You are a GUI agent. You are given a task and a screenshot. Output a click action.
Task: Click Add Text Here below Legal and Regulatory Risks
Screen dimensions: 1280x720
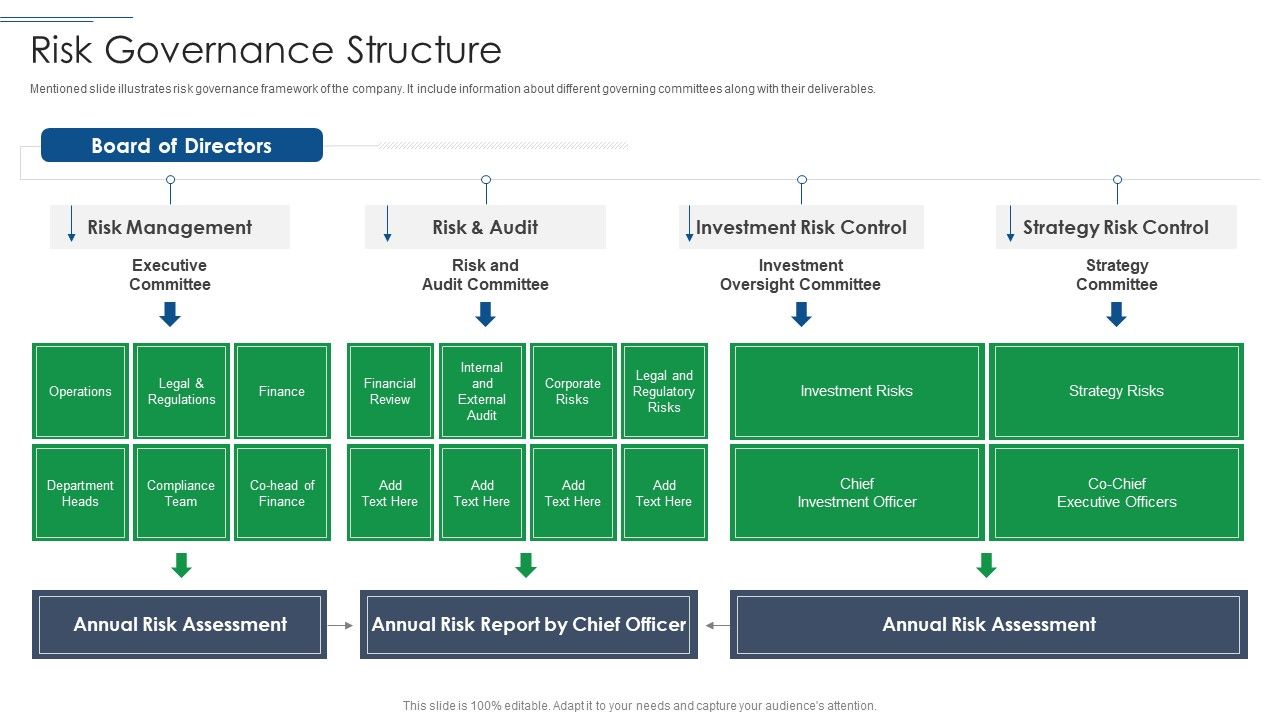(664, 493)
